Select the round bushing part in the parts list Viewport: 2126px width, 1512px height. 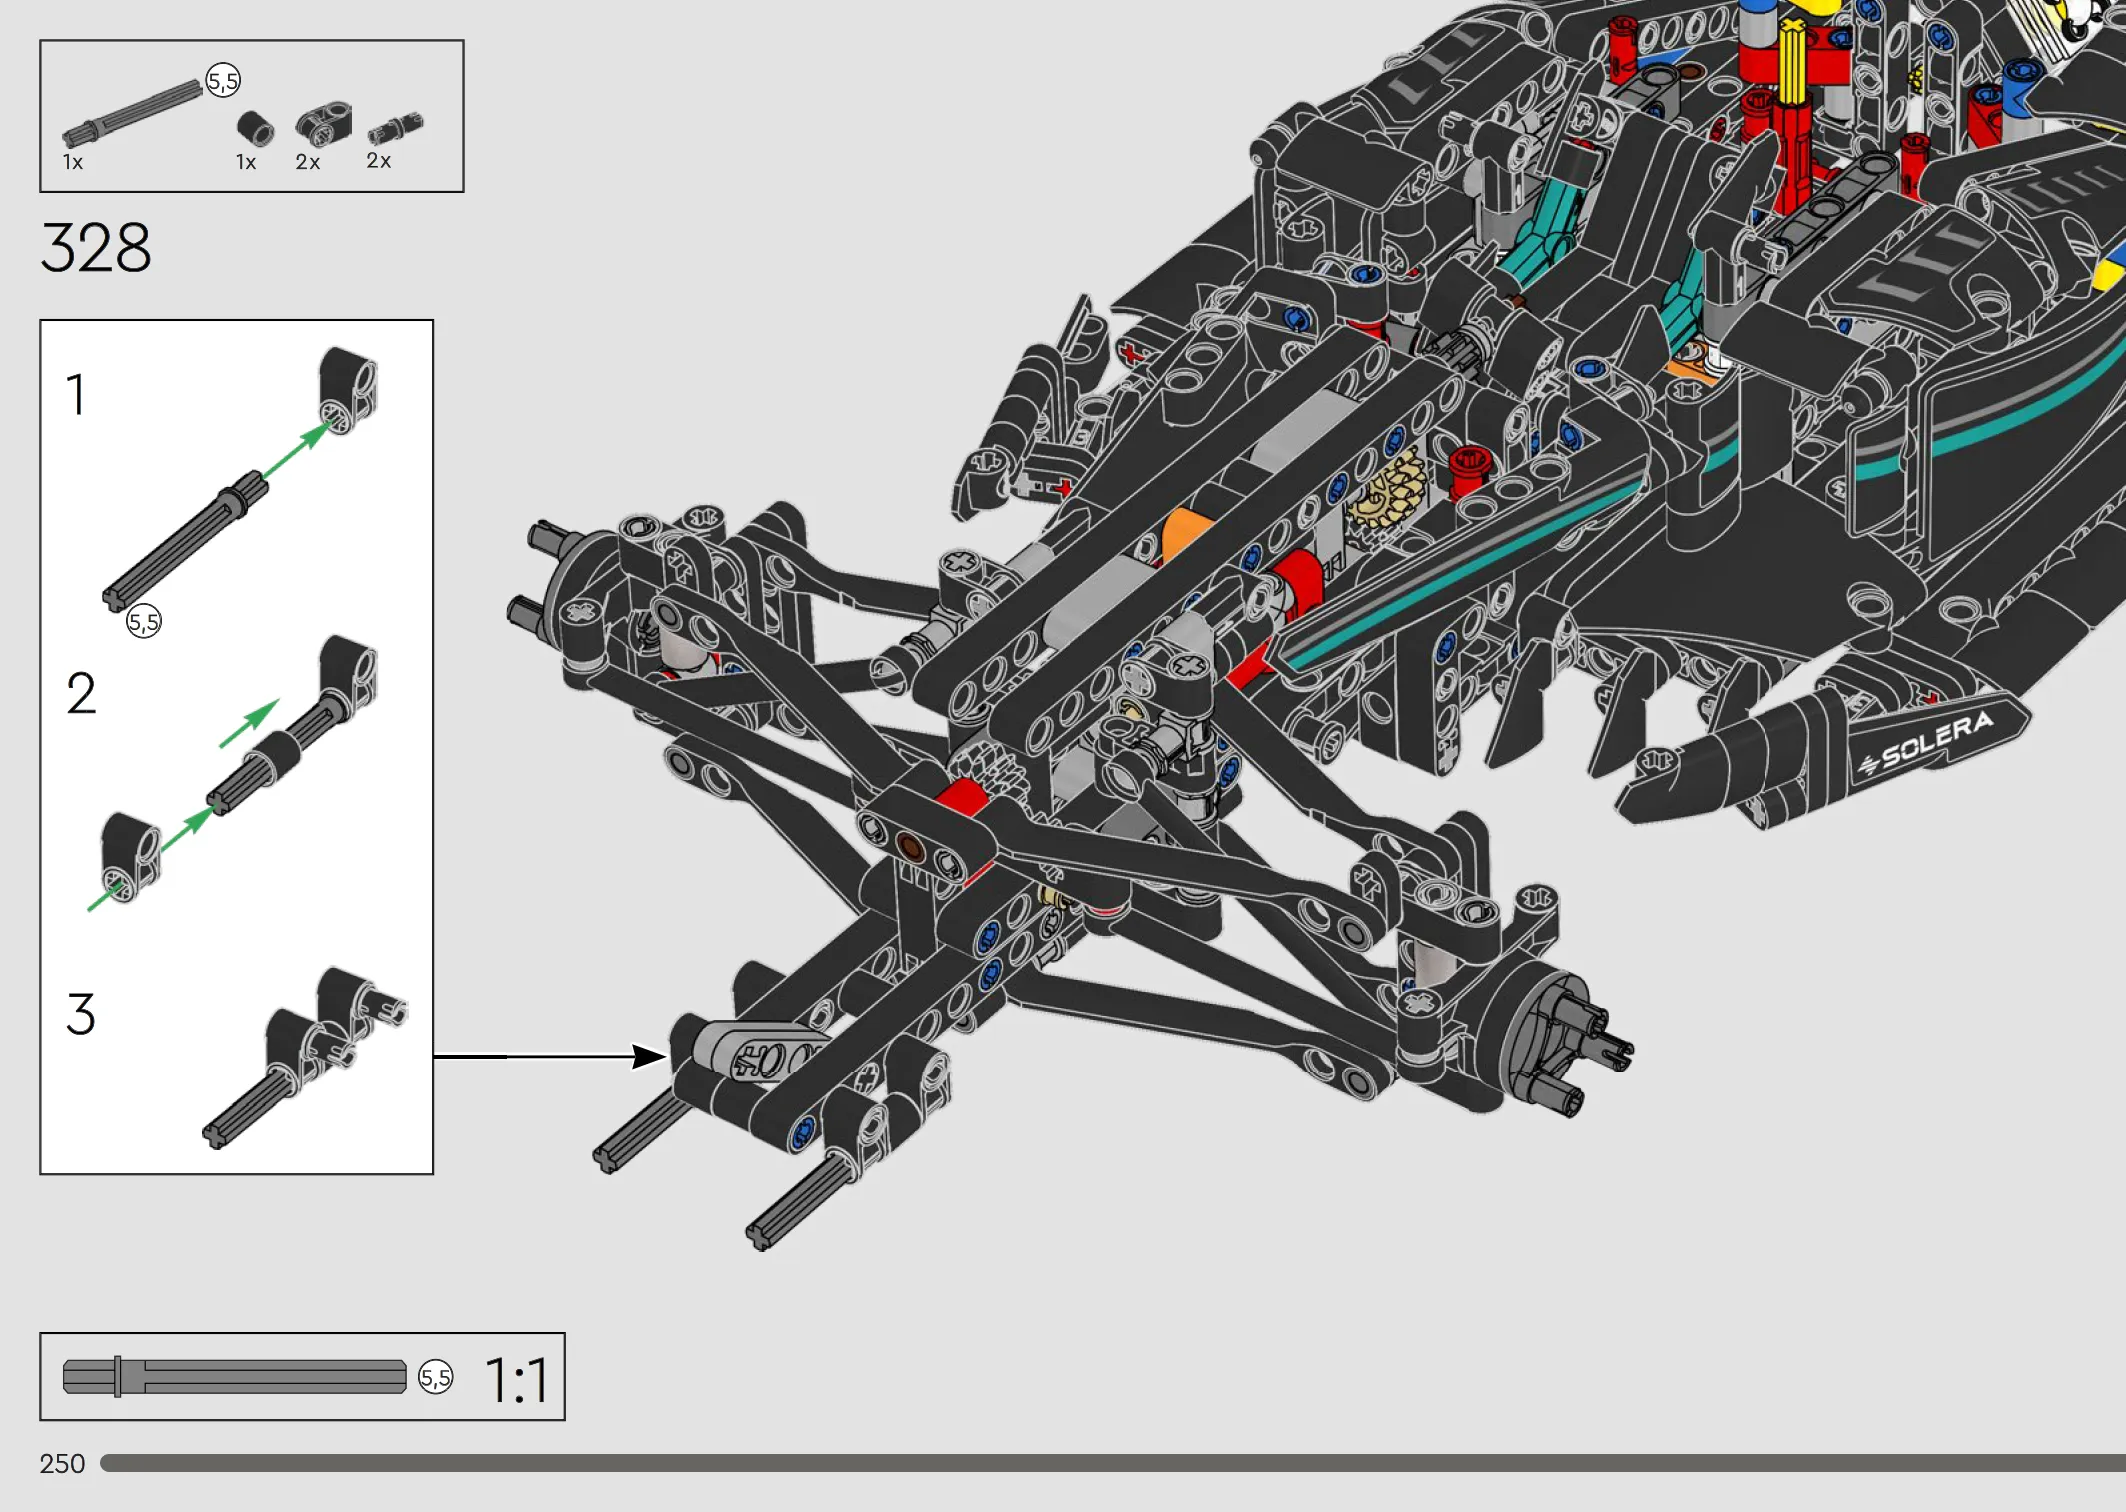pyautogui.click(x=255, y=128)
